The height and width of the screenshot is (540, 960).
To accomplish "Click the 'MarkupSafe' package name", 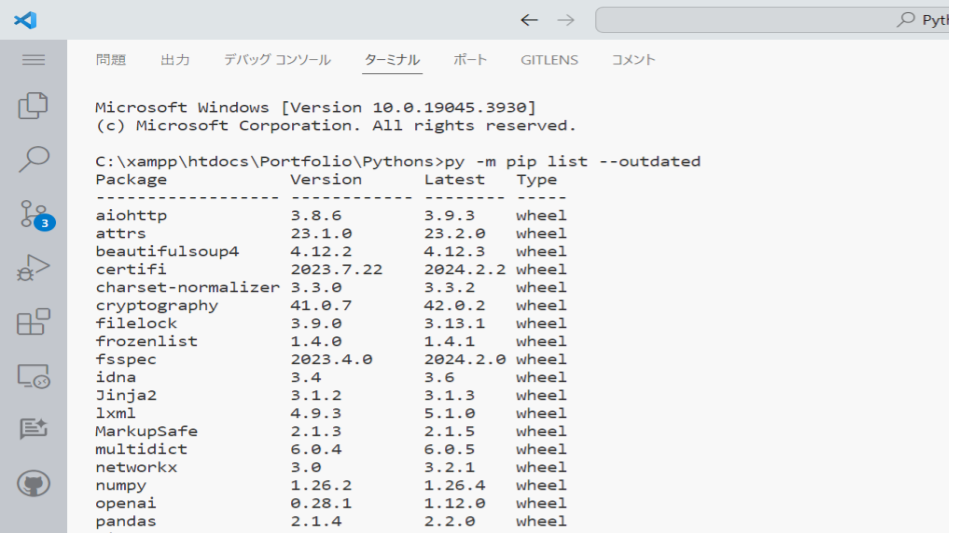I will point(146,431).
